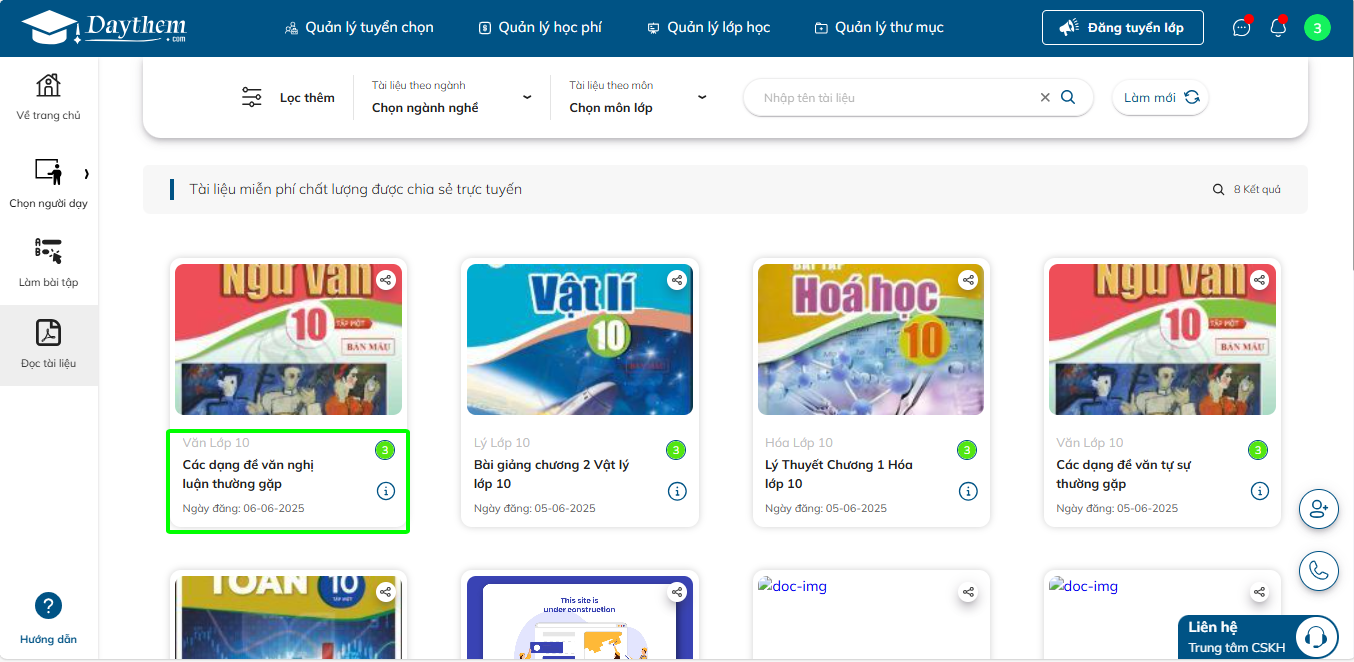This screenshot has width=1354, height=662.
Task: Open the green user avatar in header
Action: [x=1317, y=28]
